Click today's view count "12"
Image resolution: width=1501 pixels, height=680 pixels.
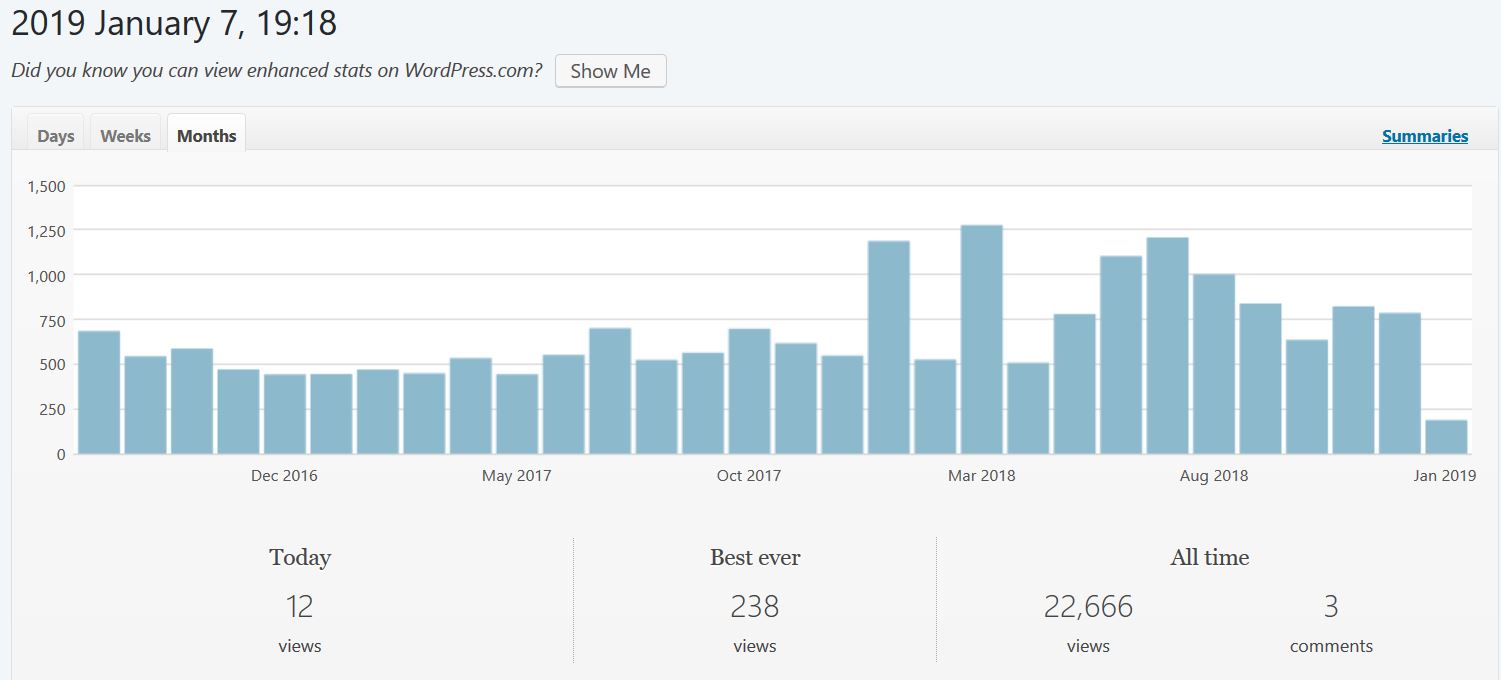click(299, 606)
